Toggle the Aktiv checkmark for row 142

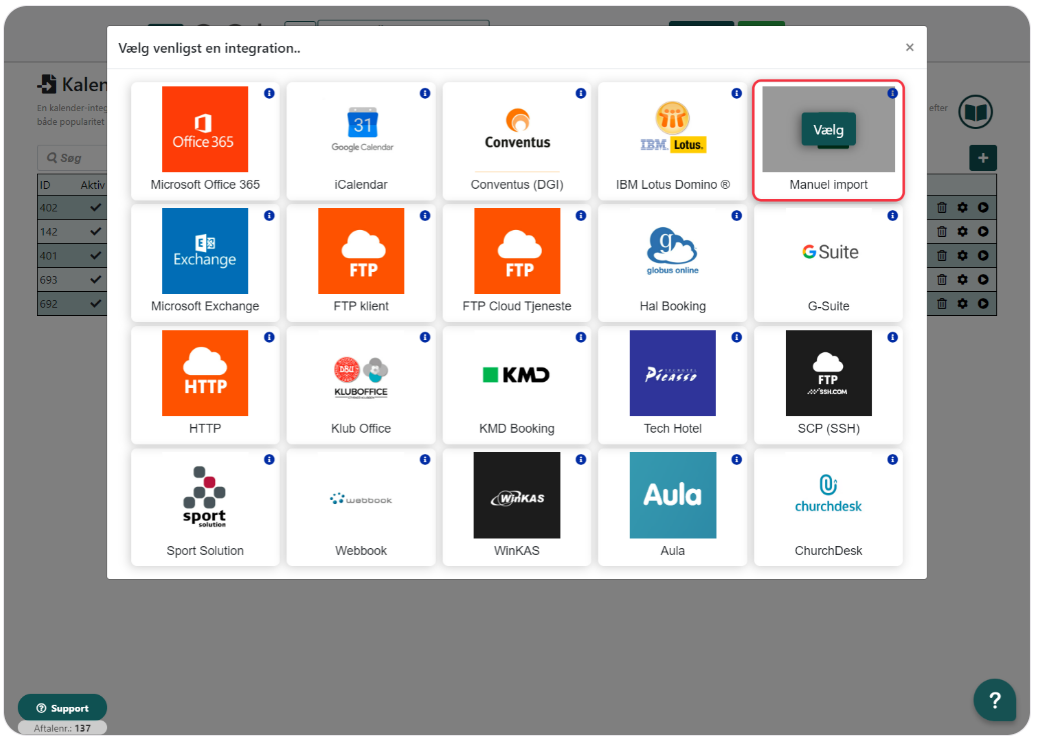(95, 231)
